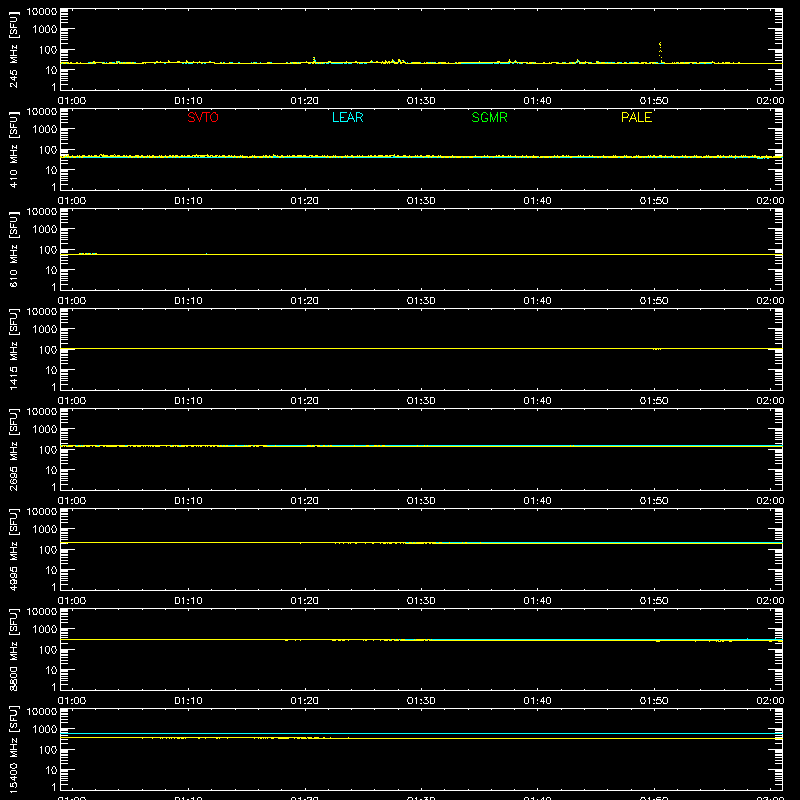The image size is (800, 800).
Task: Click the 100 y-axis label of 610 MHz plot
Action: coord(48,250)
